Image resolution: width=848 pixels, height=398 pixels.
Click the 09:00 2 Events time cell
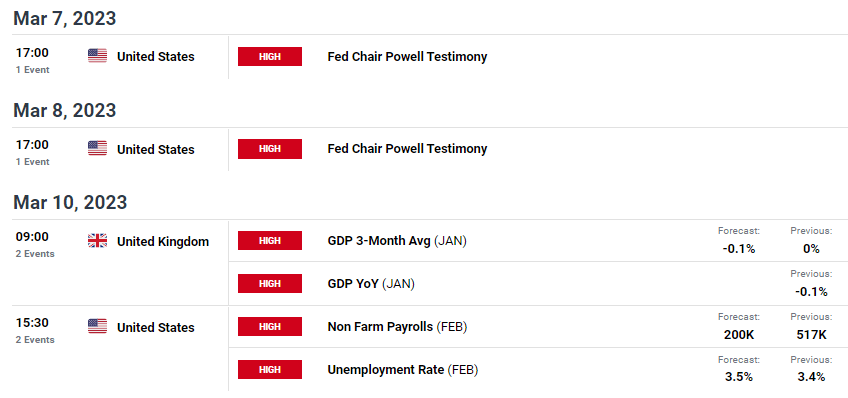tap(35, 244)
